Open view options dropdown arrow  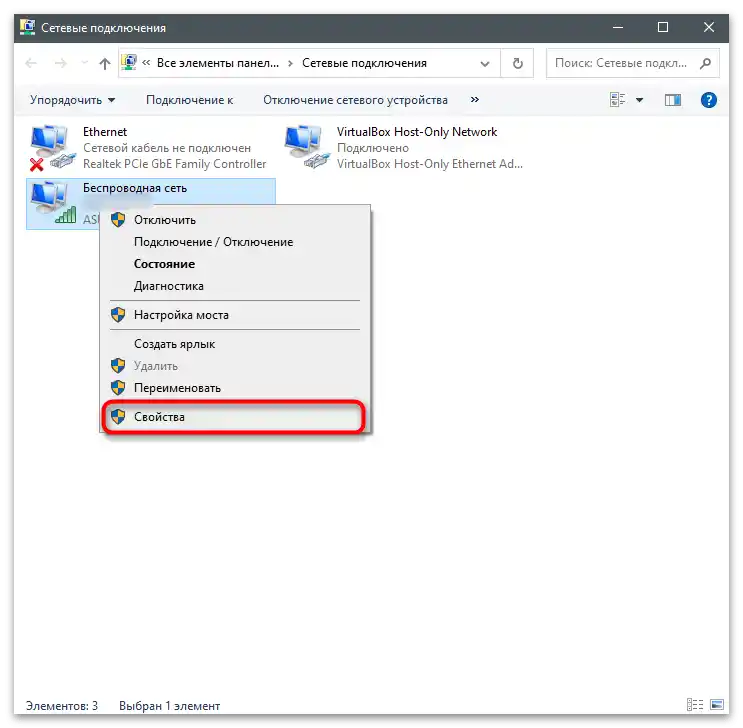click(x=639, y=100)
